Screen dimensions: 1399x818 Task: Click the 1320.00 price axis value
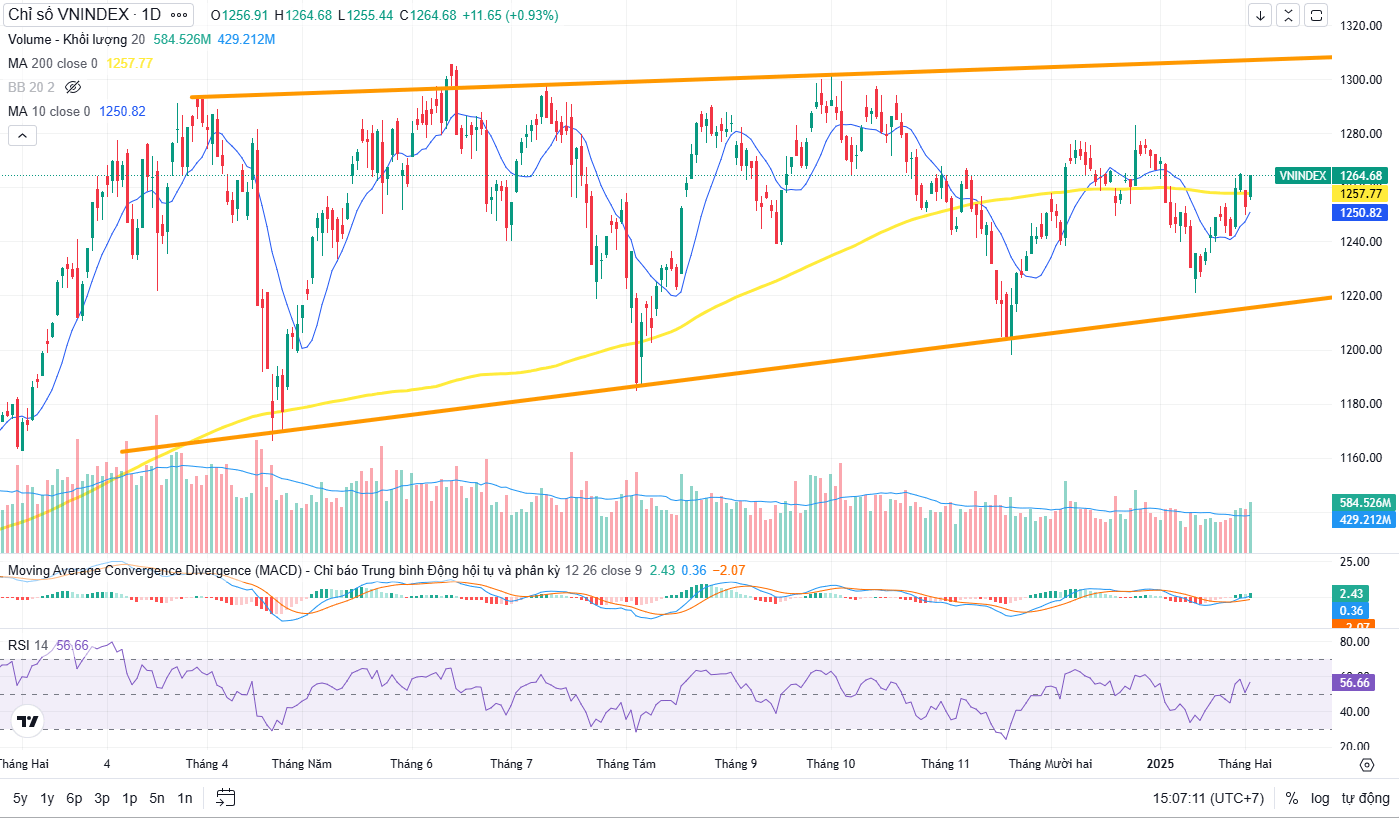coord(1361,26)
